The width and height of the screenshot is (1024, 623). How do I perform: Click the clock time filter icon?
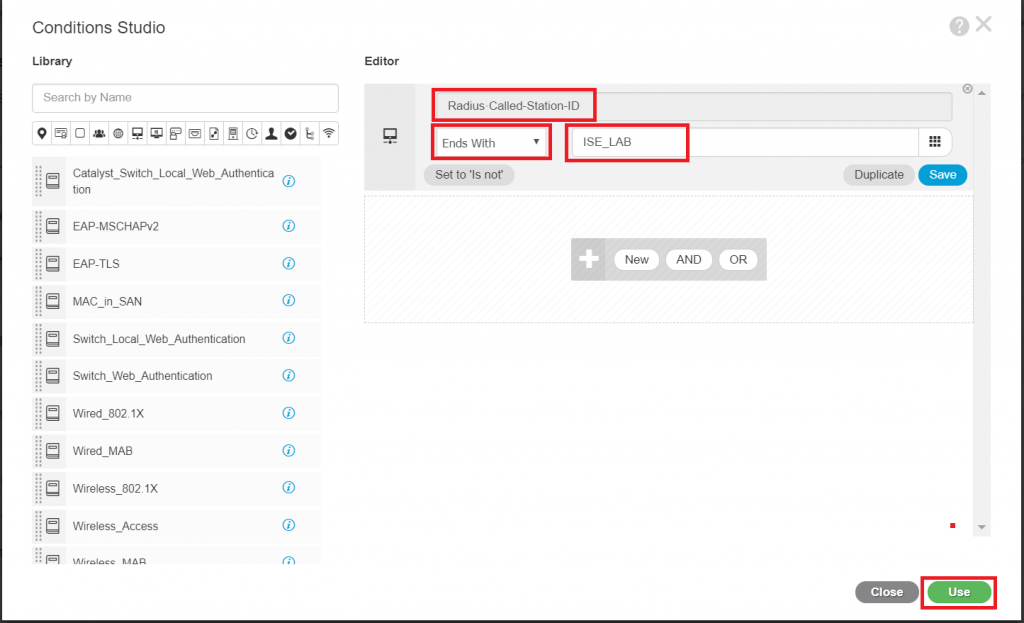(x=252, y=133)
